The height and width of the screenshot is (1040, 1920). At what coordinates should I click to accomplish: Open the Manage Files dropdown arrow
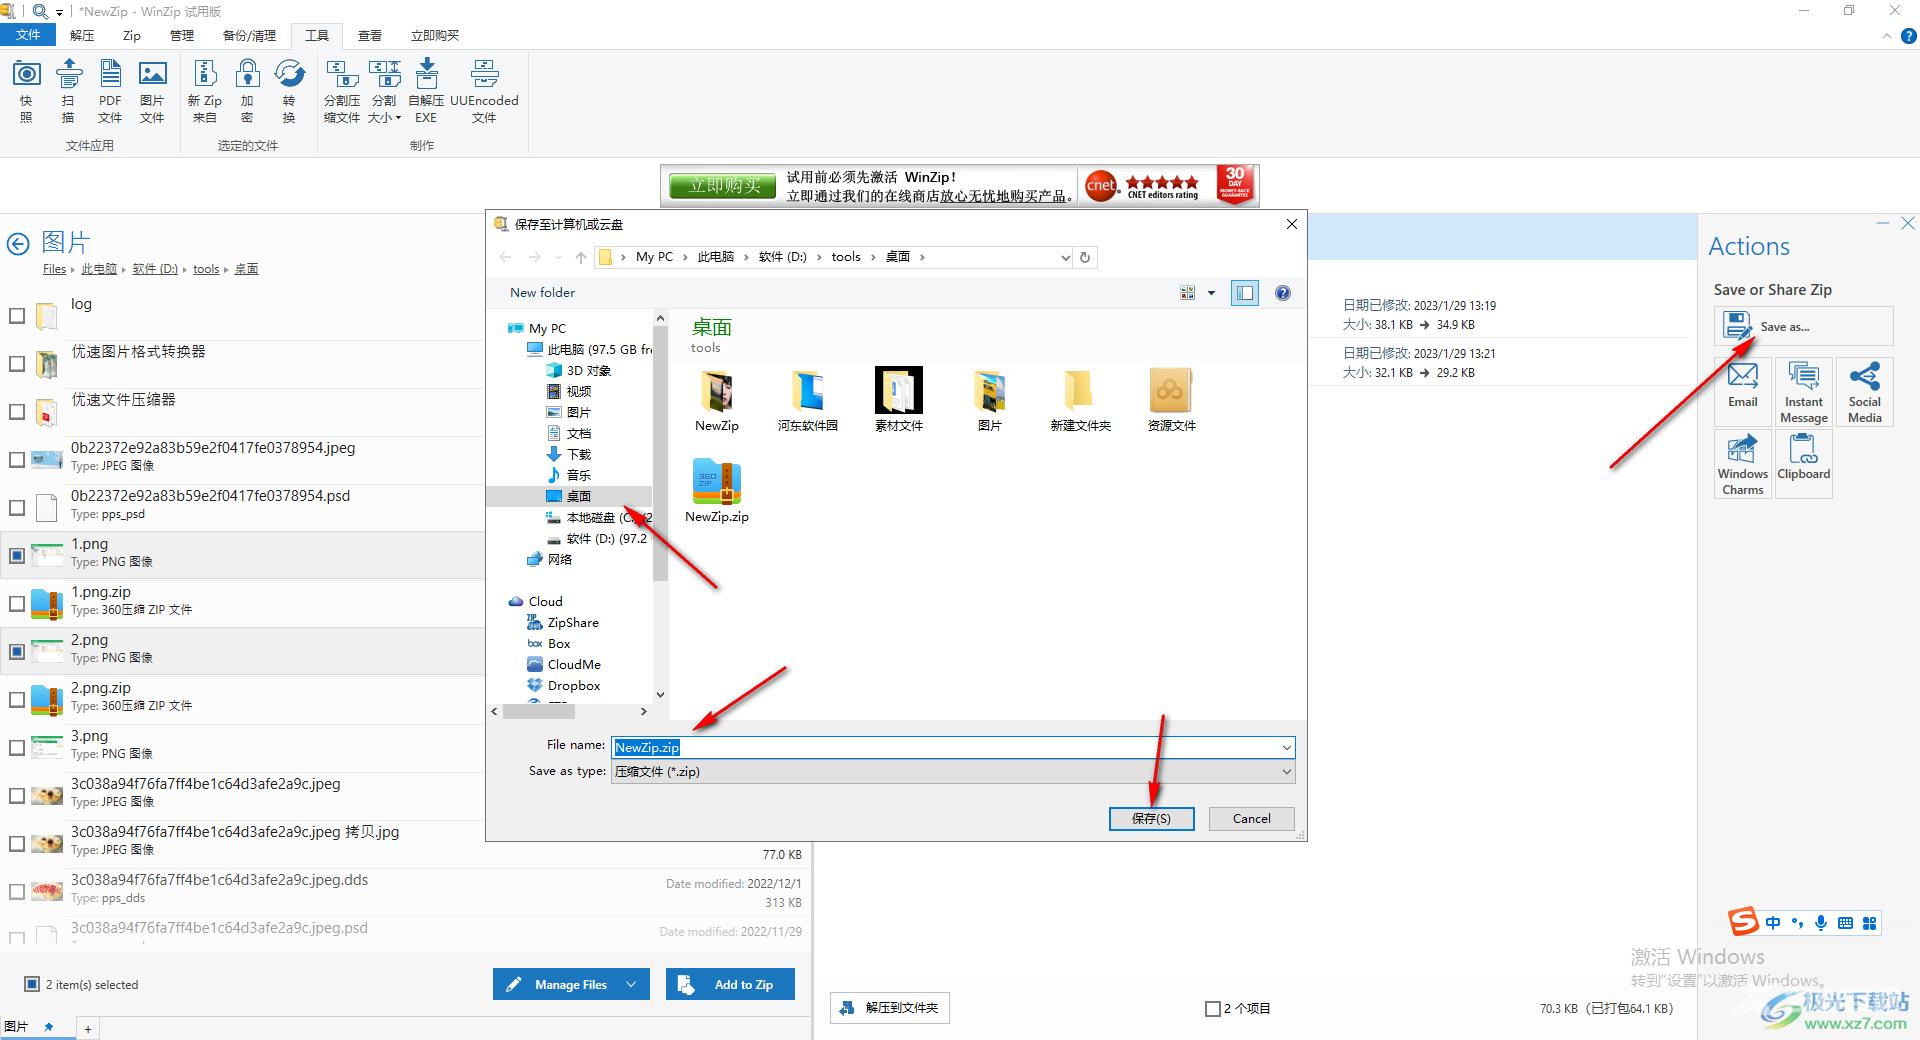tap(631, 985)
